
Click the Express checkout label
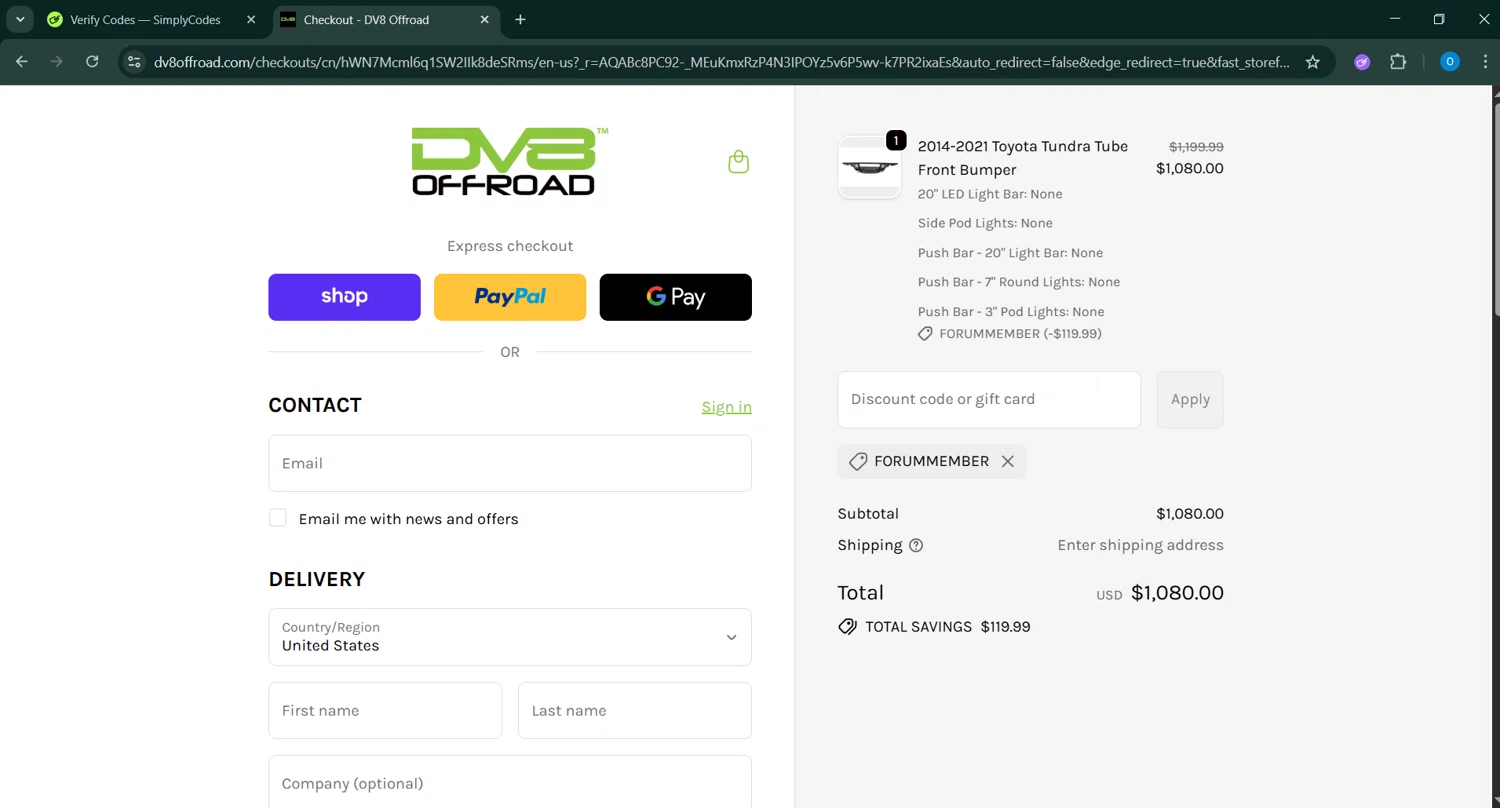[x=510, y=246]
